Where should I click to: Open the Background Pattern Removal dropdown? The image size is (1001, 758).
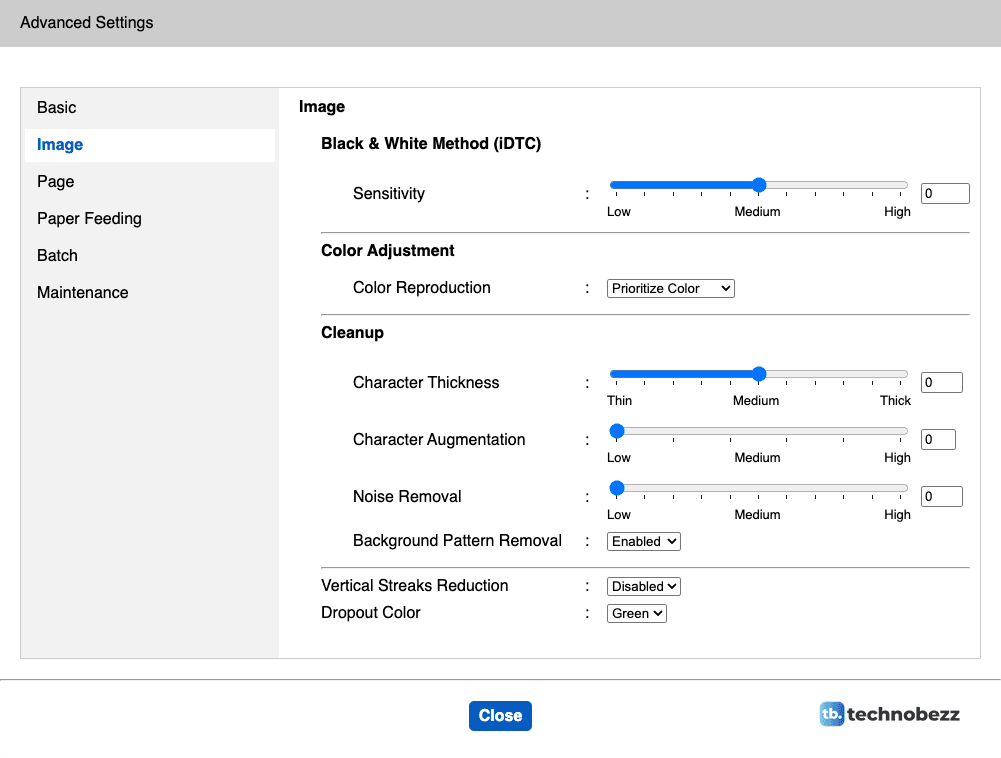(x=644, y=542)
